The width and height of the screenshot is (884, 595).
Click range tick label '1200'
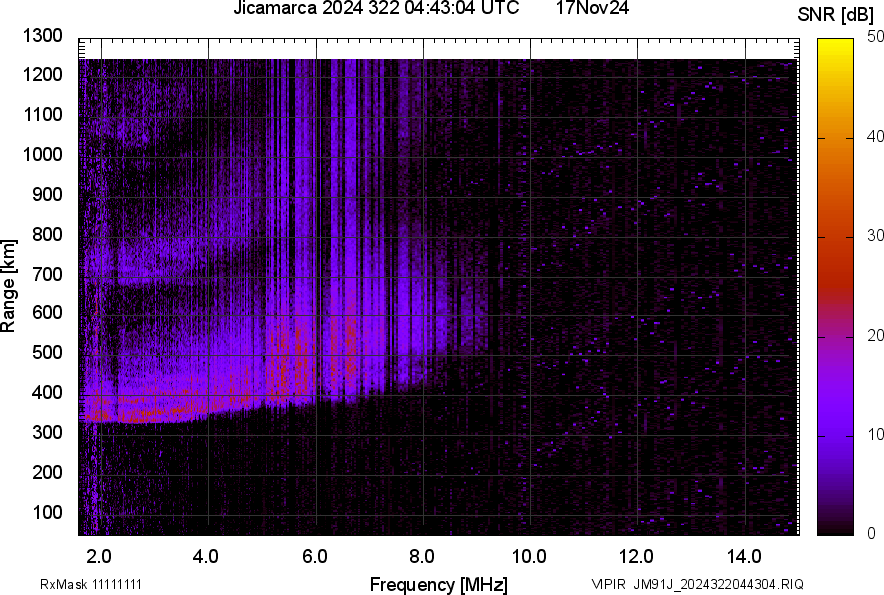[x=43, y=74]
